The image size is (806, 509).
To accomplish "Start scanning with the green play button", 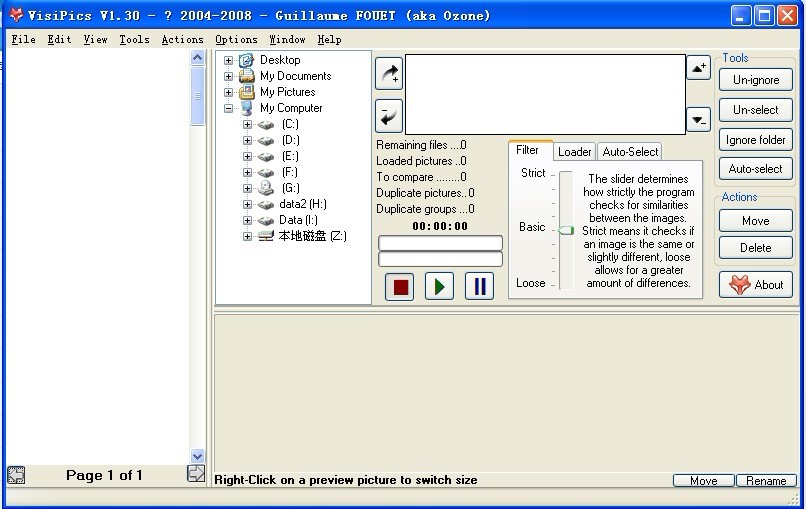I will click(439, 286).
